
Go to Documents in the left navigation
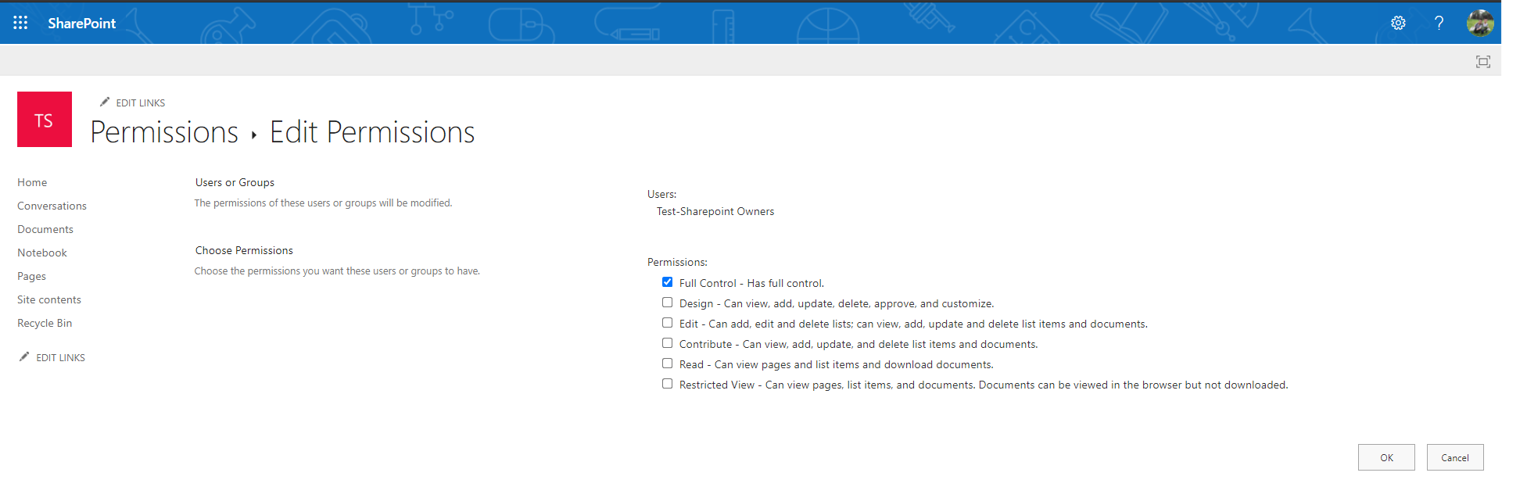point(45,229)
